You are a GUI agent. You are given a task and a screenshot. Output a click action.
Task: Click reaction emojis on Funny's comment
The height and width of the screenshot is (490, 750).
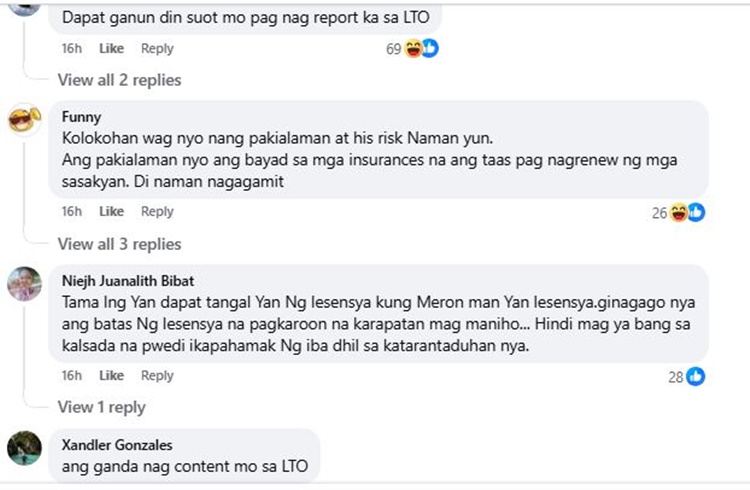click(x=687, y=212)
